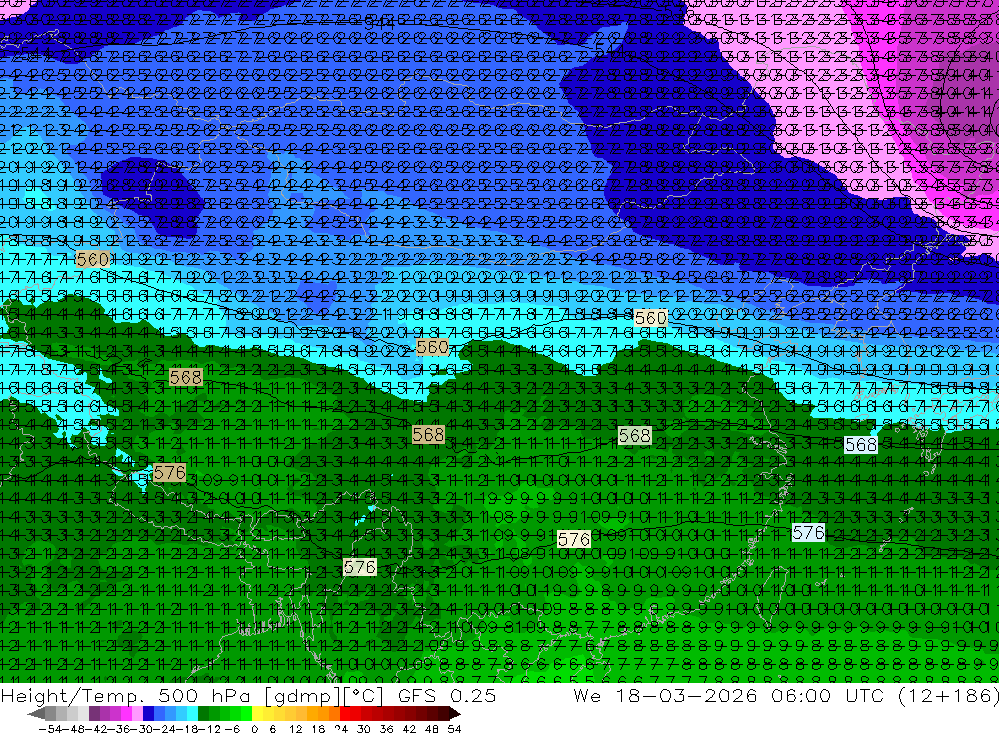
Task: Click the tan-colored 576 contour label
Action: [169, 472]
